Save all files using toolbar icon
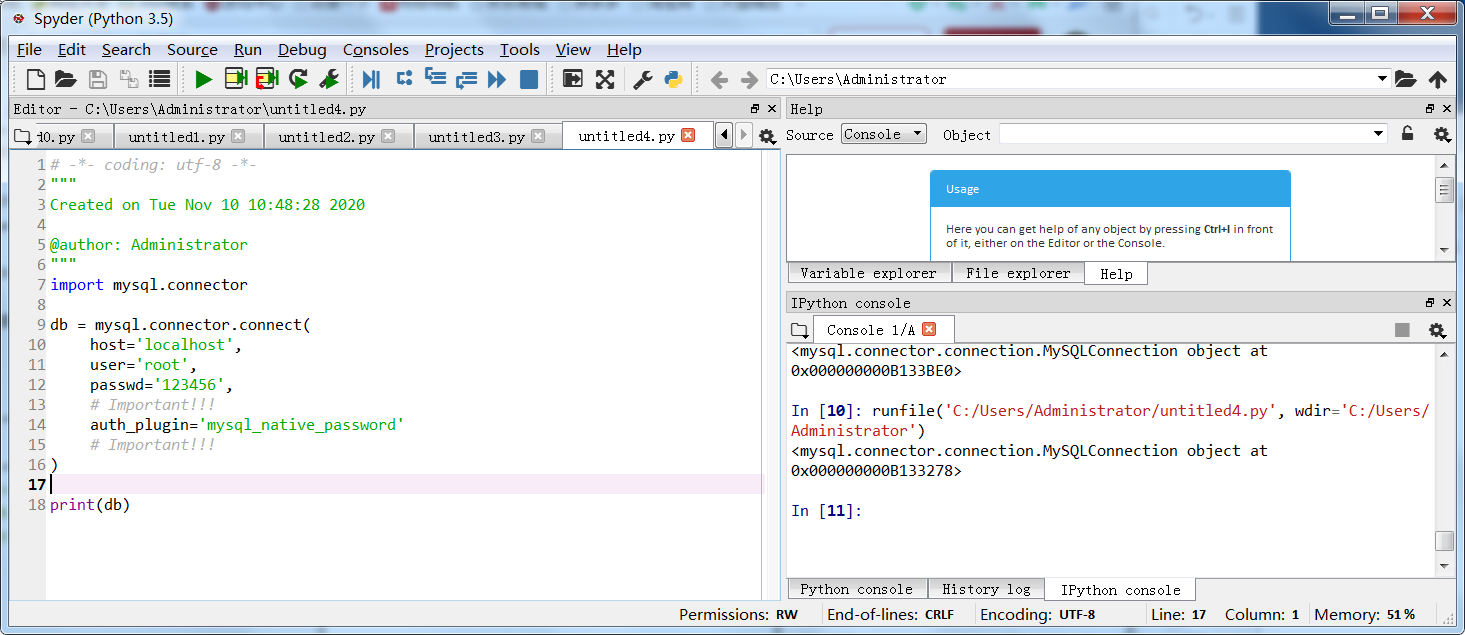 click(128, 79)
